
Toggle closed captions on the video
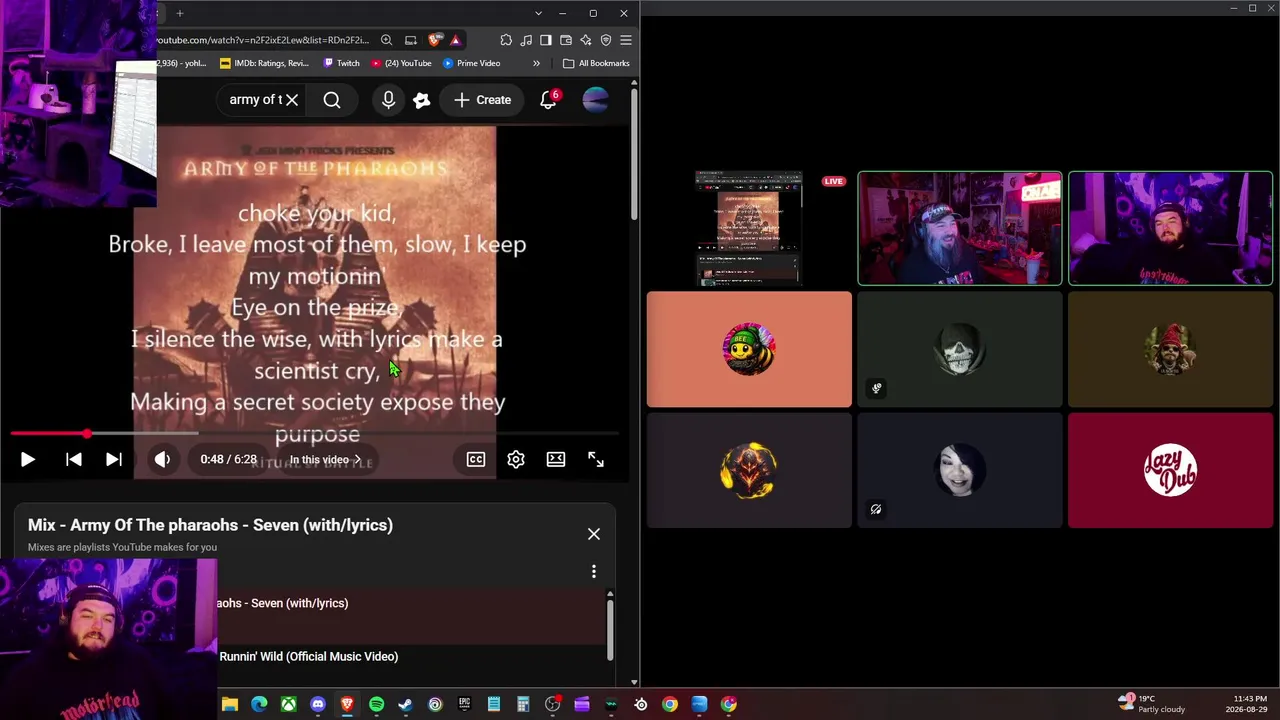[x=476, y=459]
